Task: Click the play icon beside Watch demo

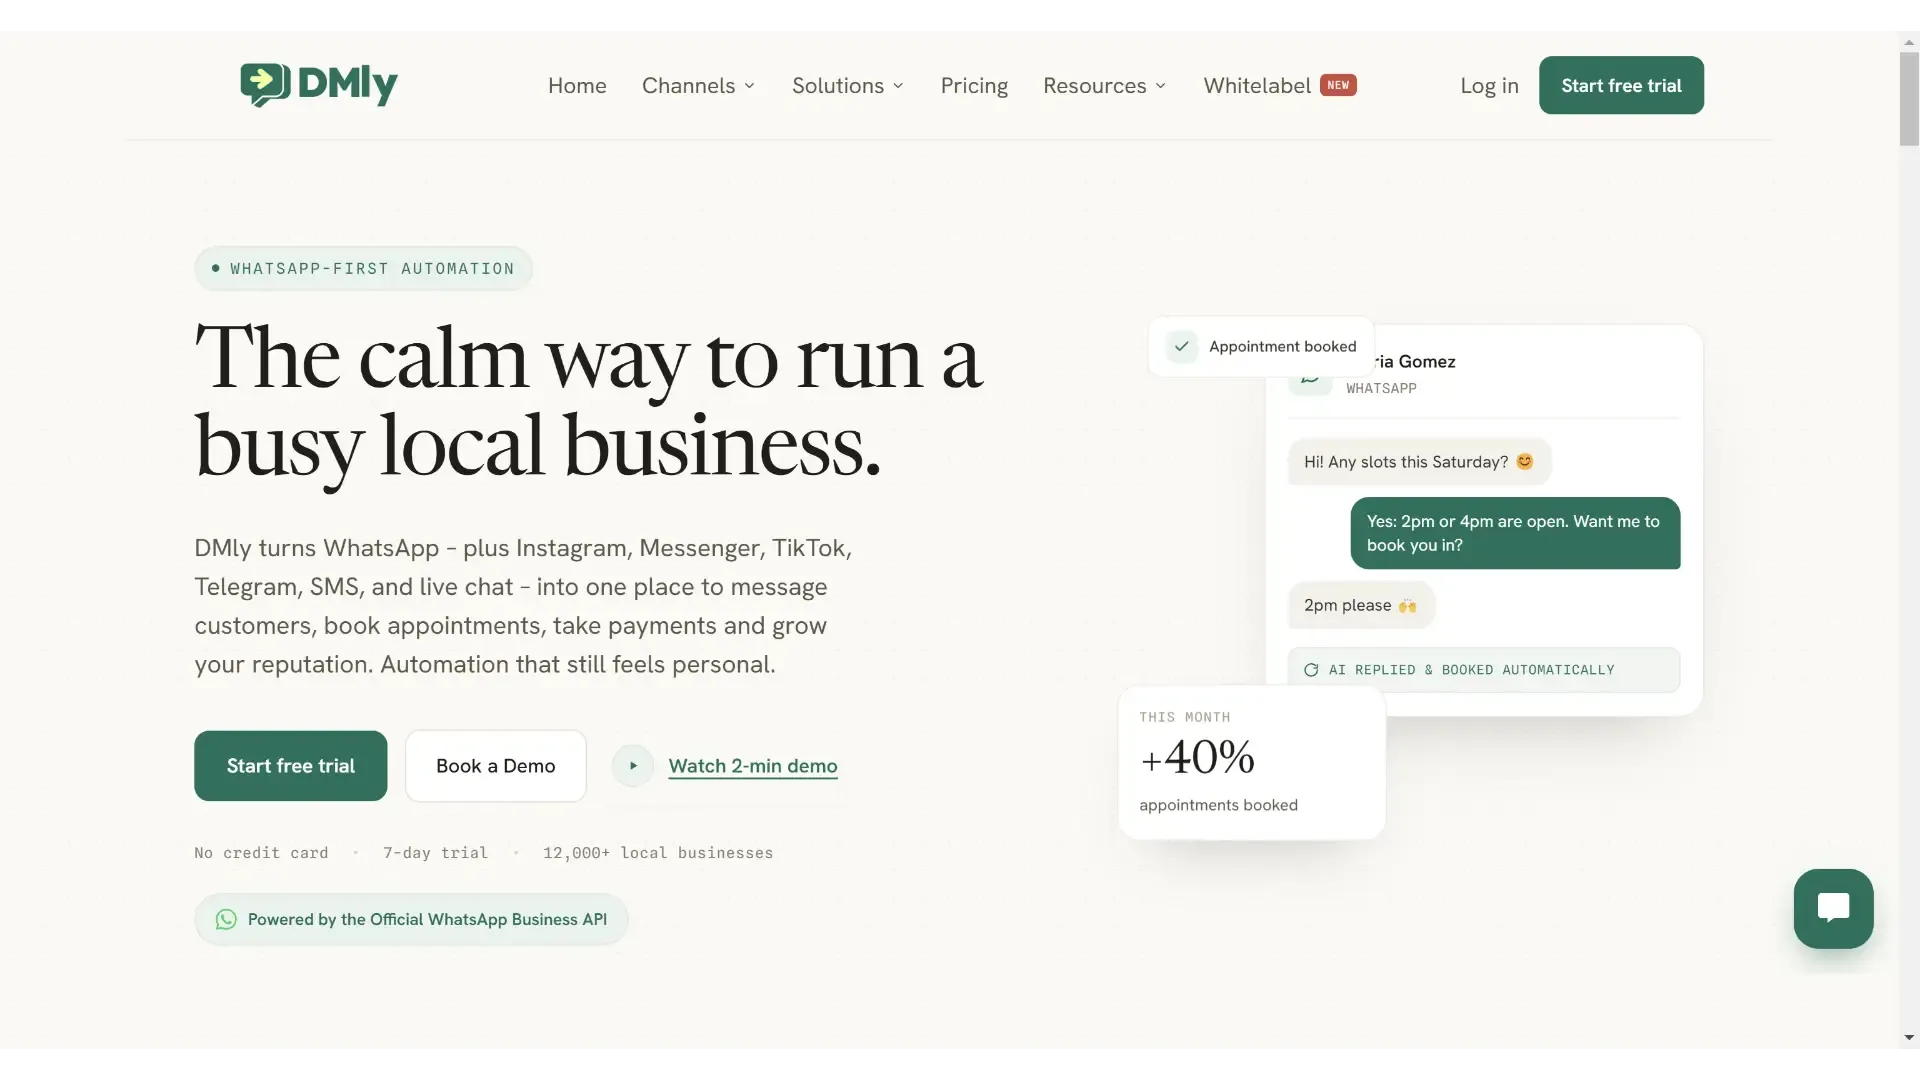Action: tap(633, 766)
